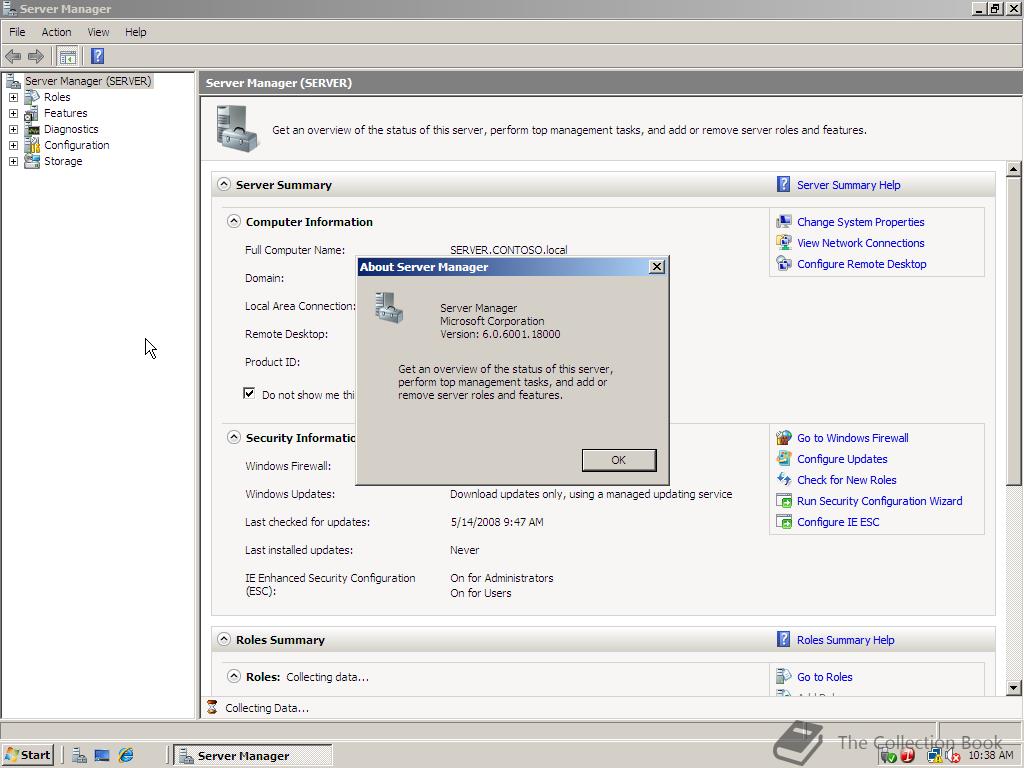Click the Go to Windows Firewall icon
1024x768 pixels.
click(x=784, y=438)
